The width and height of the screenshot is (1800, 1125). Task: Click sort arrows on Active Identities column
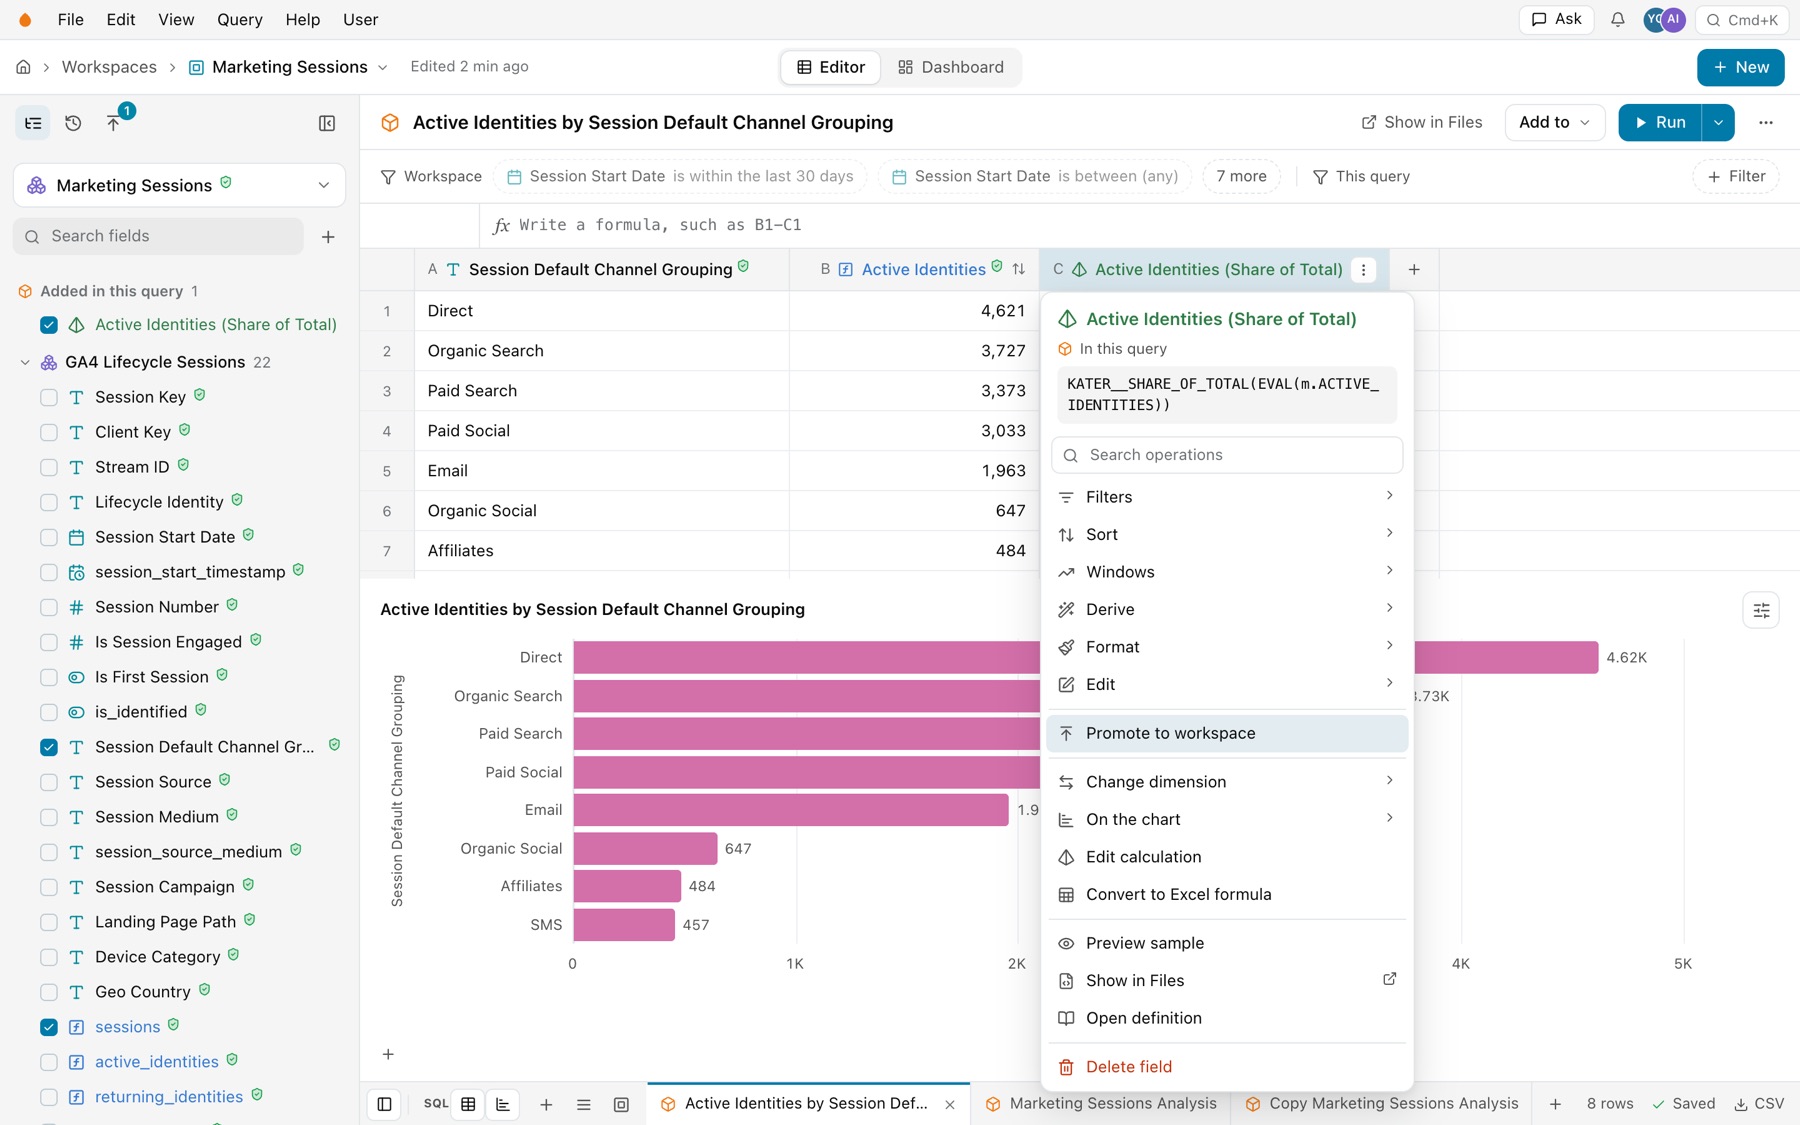1019,269
